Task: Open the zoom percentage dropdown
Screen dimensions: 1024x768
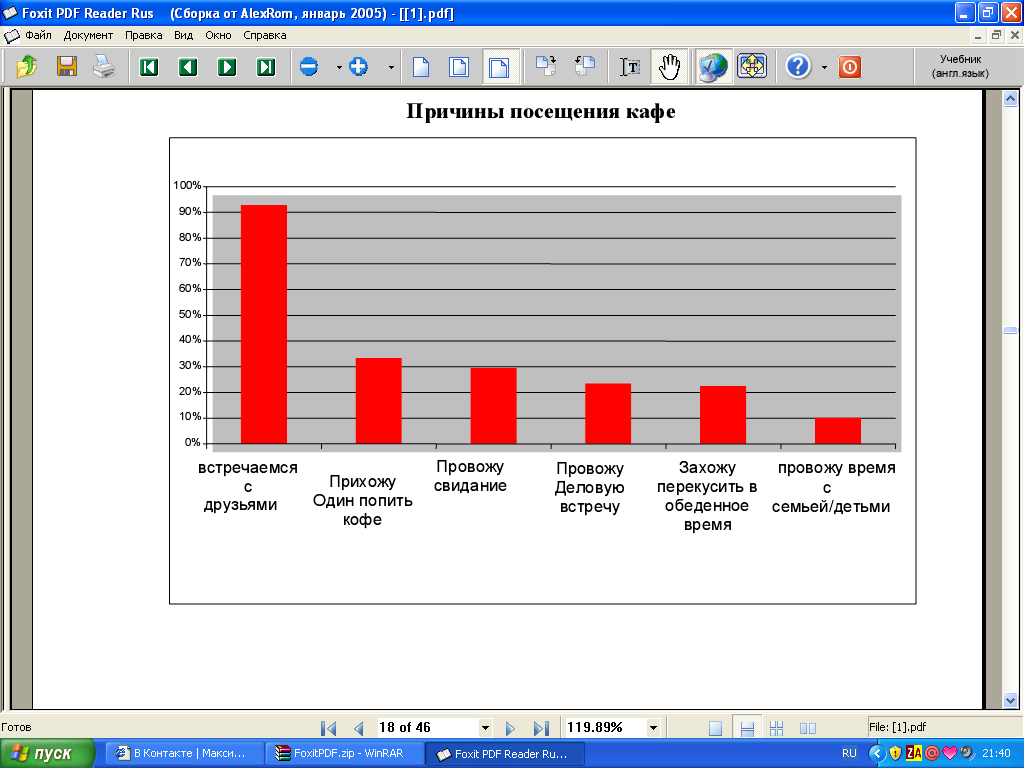Action: pos(653,728)
